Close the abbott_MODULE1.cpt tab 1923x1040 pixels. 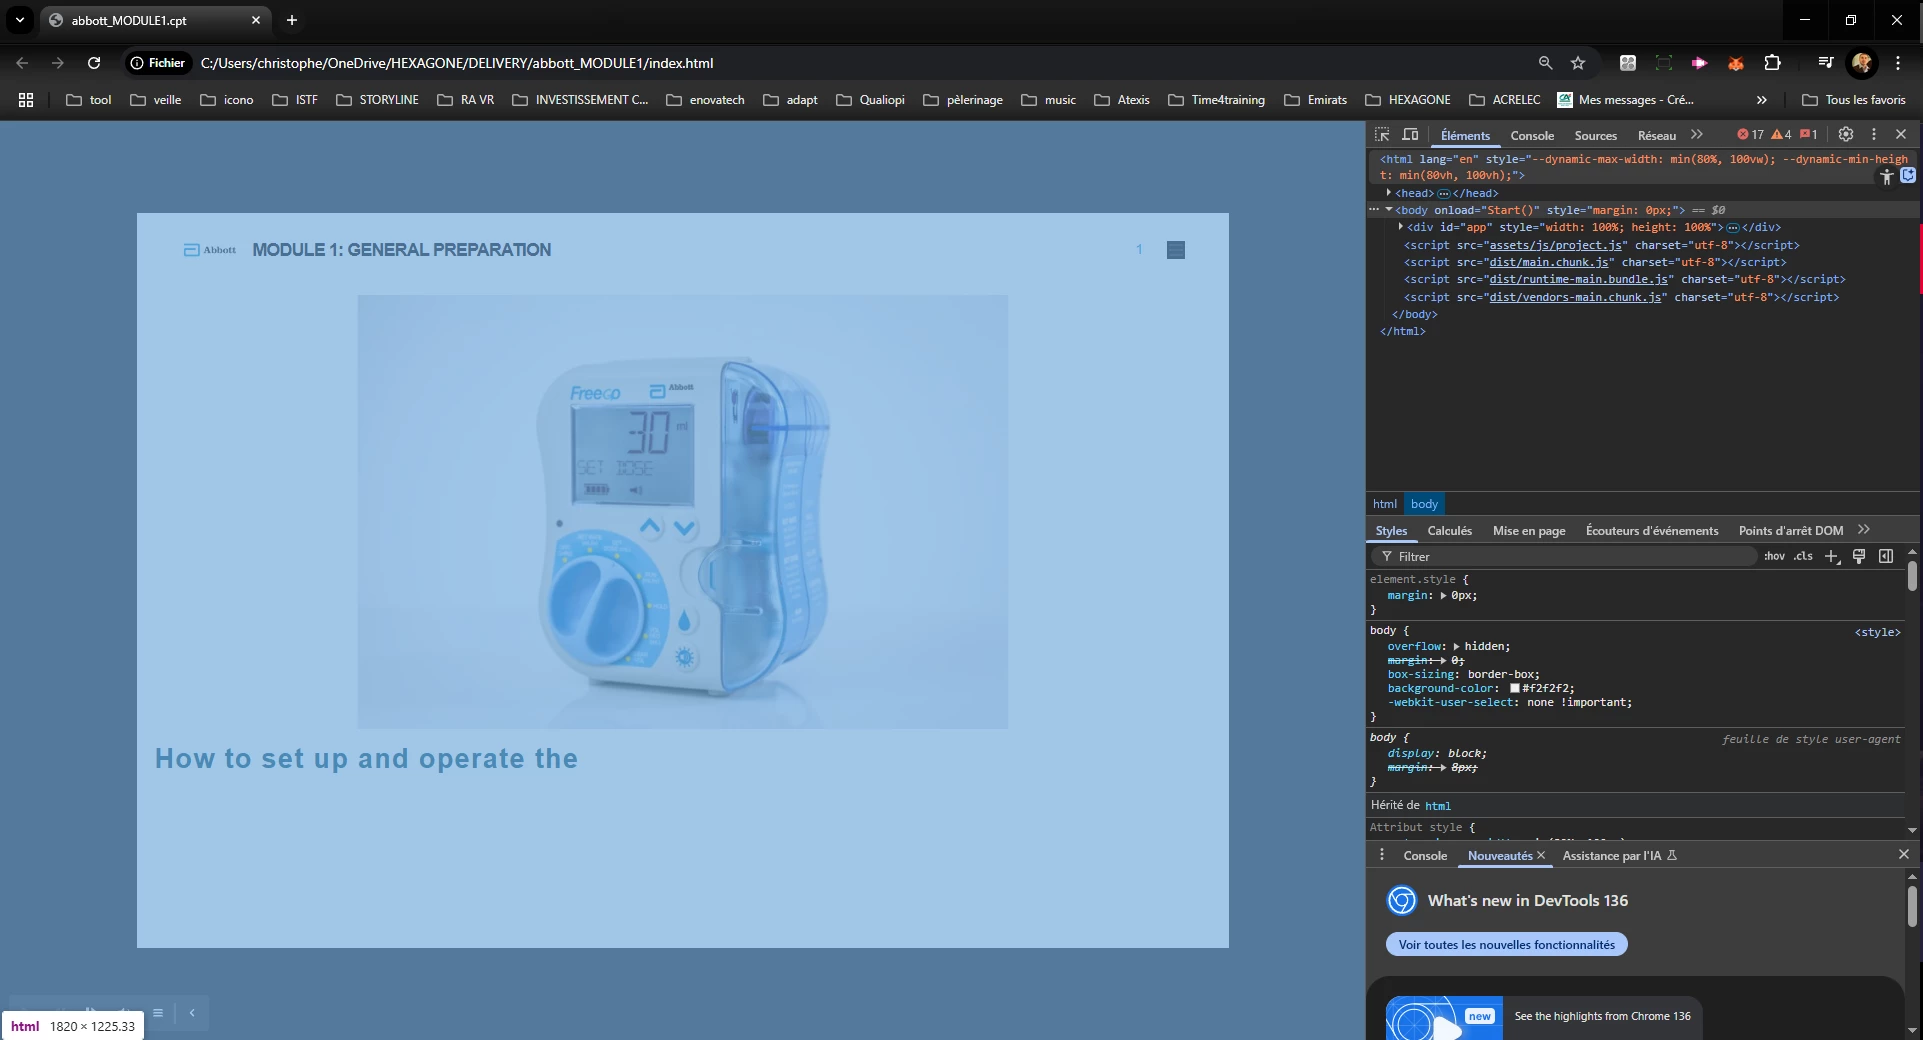click(256, 20)
